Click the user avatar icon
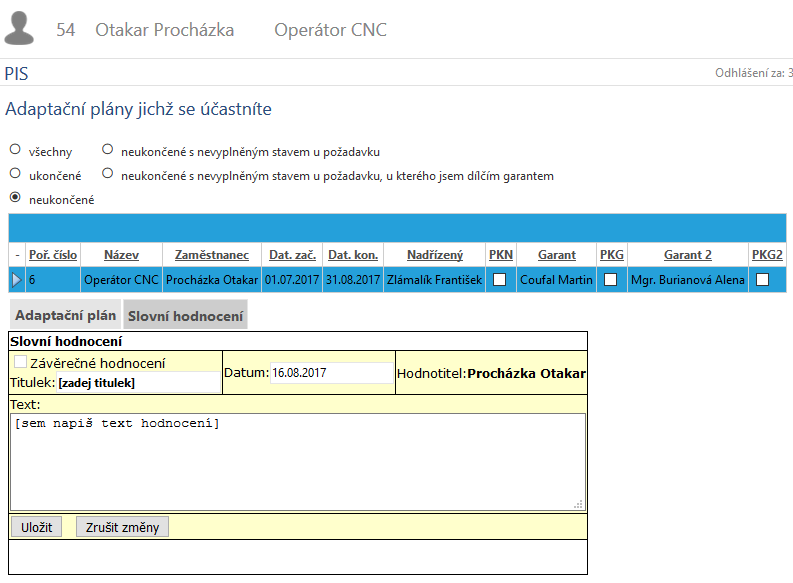This screenshot has width=793, height=583. click(19, 28)
